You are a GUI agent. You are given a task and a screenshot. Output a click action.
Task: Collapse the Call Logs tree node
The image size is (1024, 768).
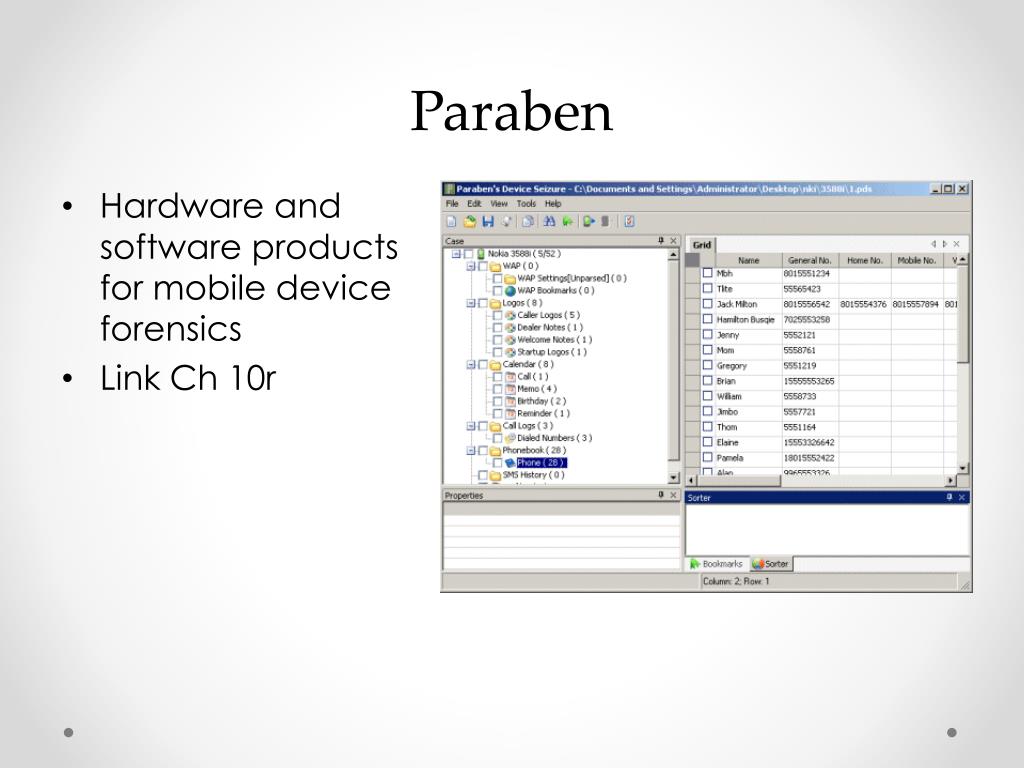pyautogui.click(x=471, y=426)
